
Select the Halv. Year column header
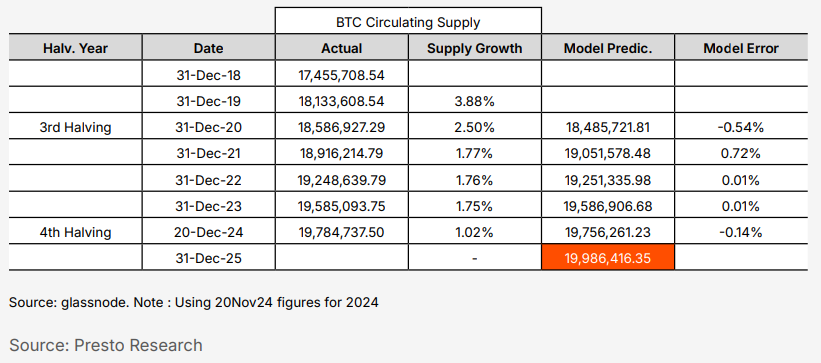pos(75,48)
